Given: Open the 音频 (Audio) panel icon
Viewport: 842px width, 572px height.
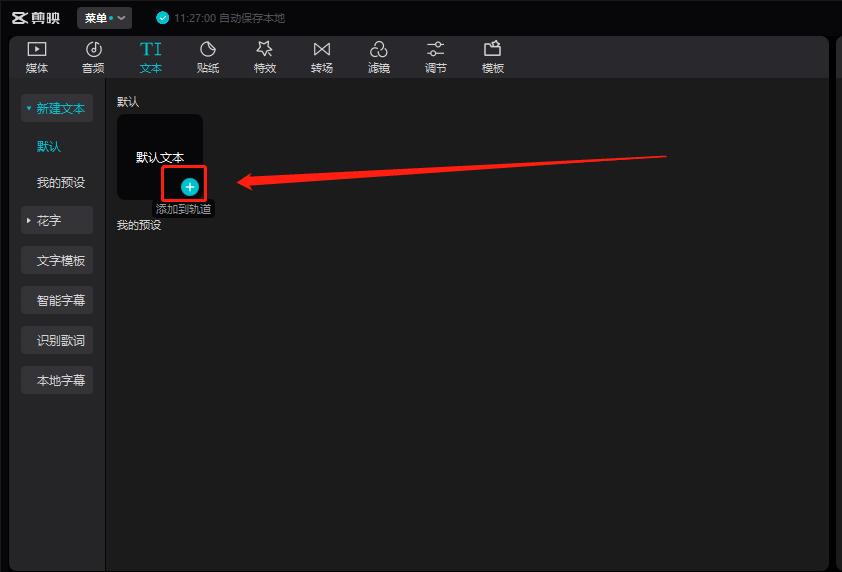Looking at the screenshot, I should 93,49.
